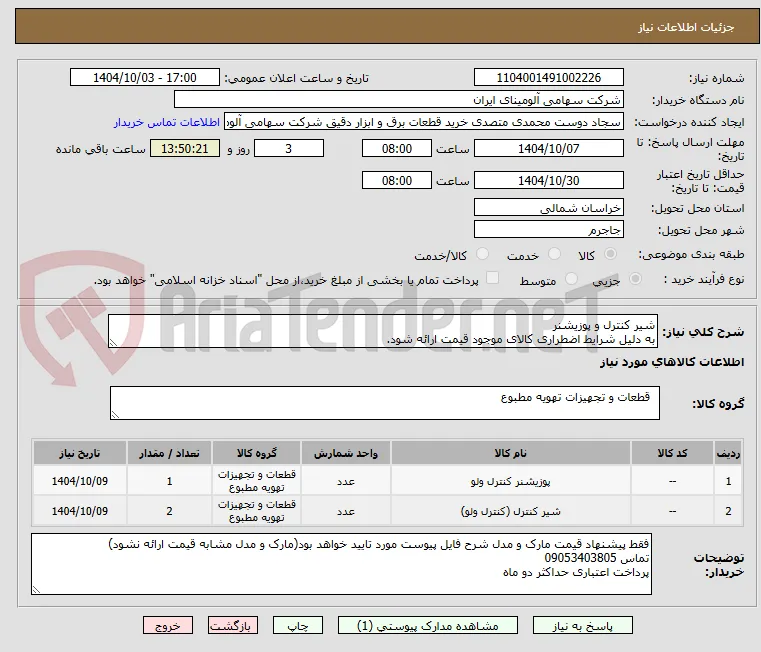Click the شماره نیاز field 1104001491002226
This screenshot has width=761, height=652.
(548, 78)
